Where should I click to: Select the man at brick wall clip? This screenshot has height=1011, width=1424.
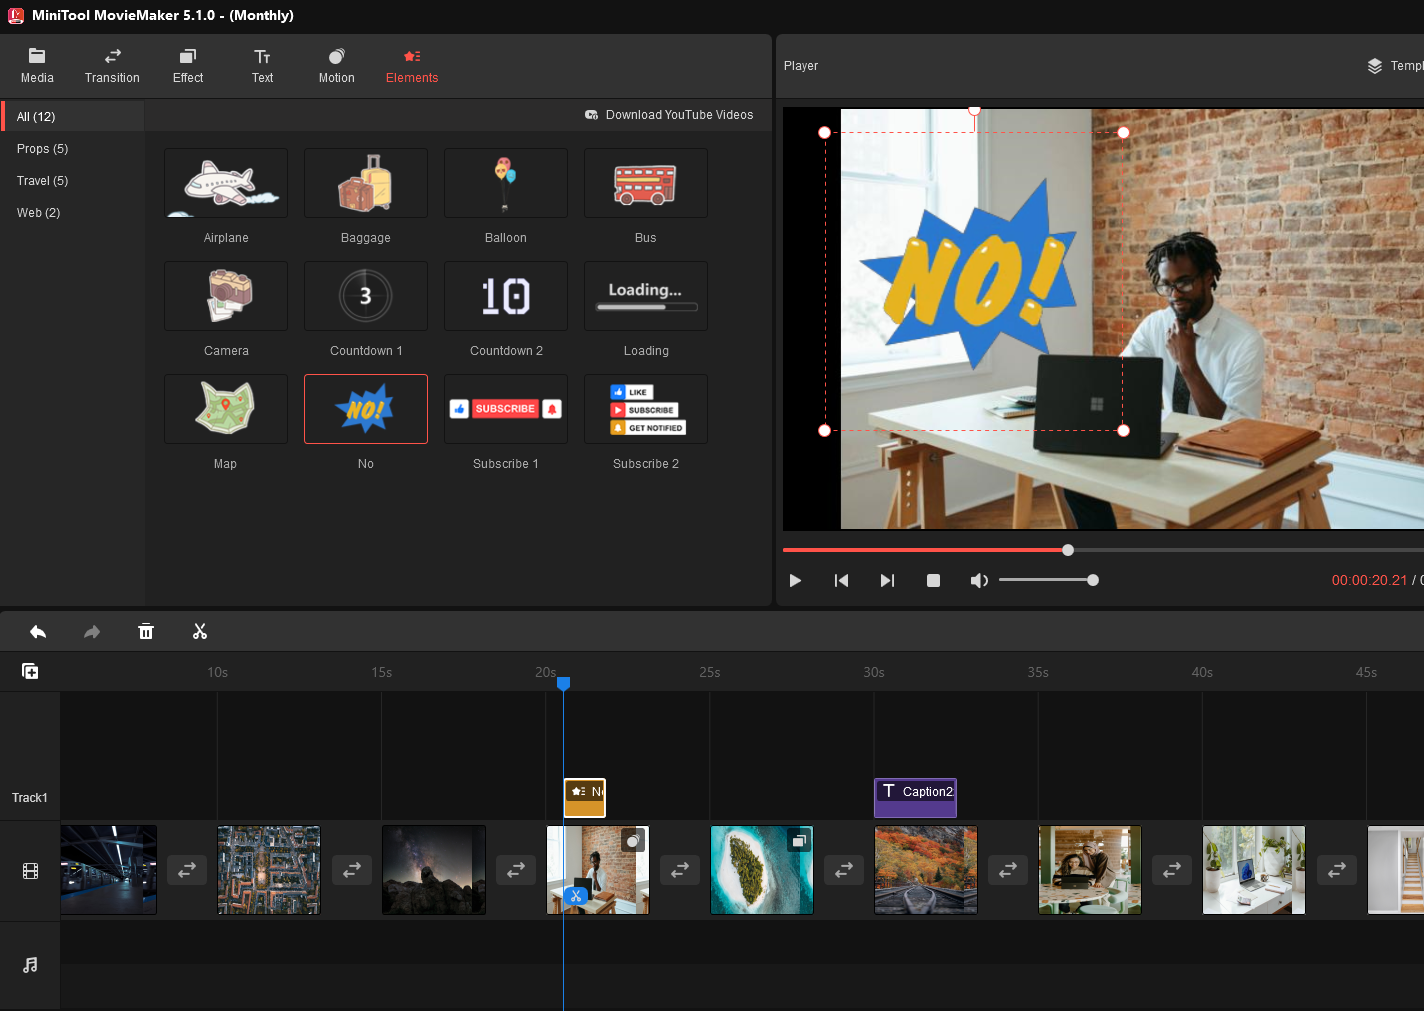click(x=598, y=869)
